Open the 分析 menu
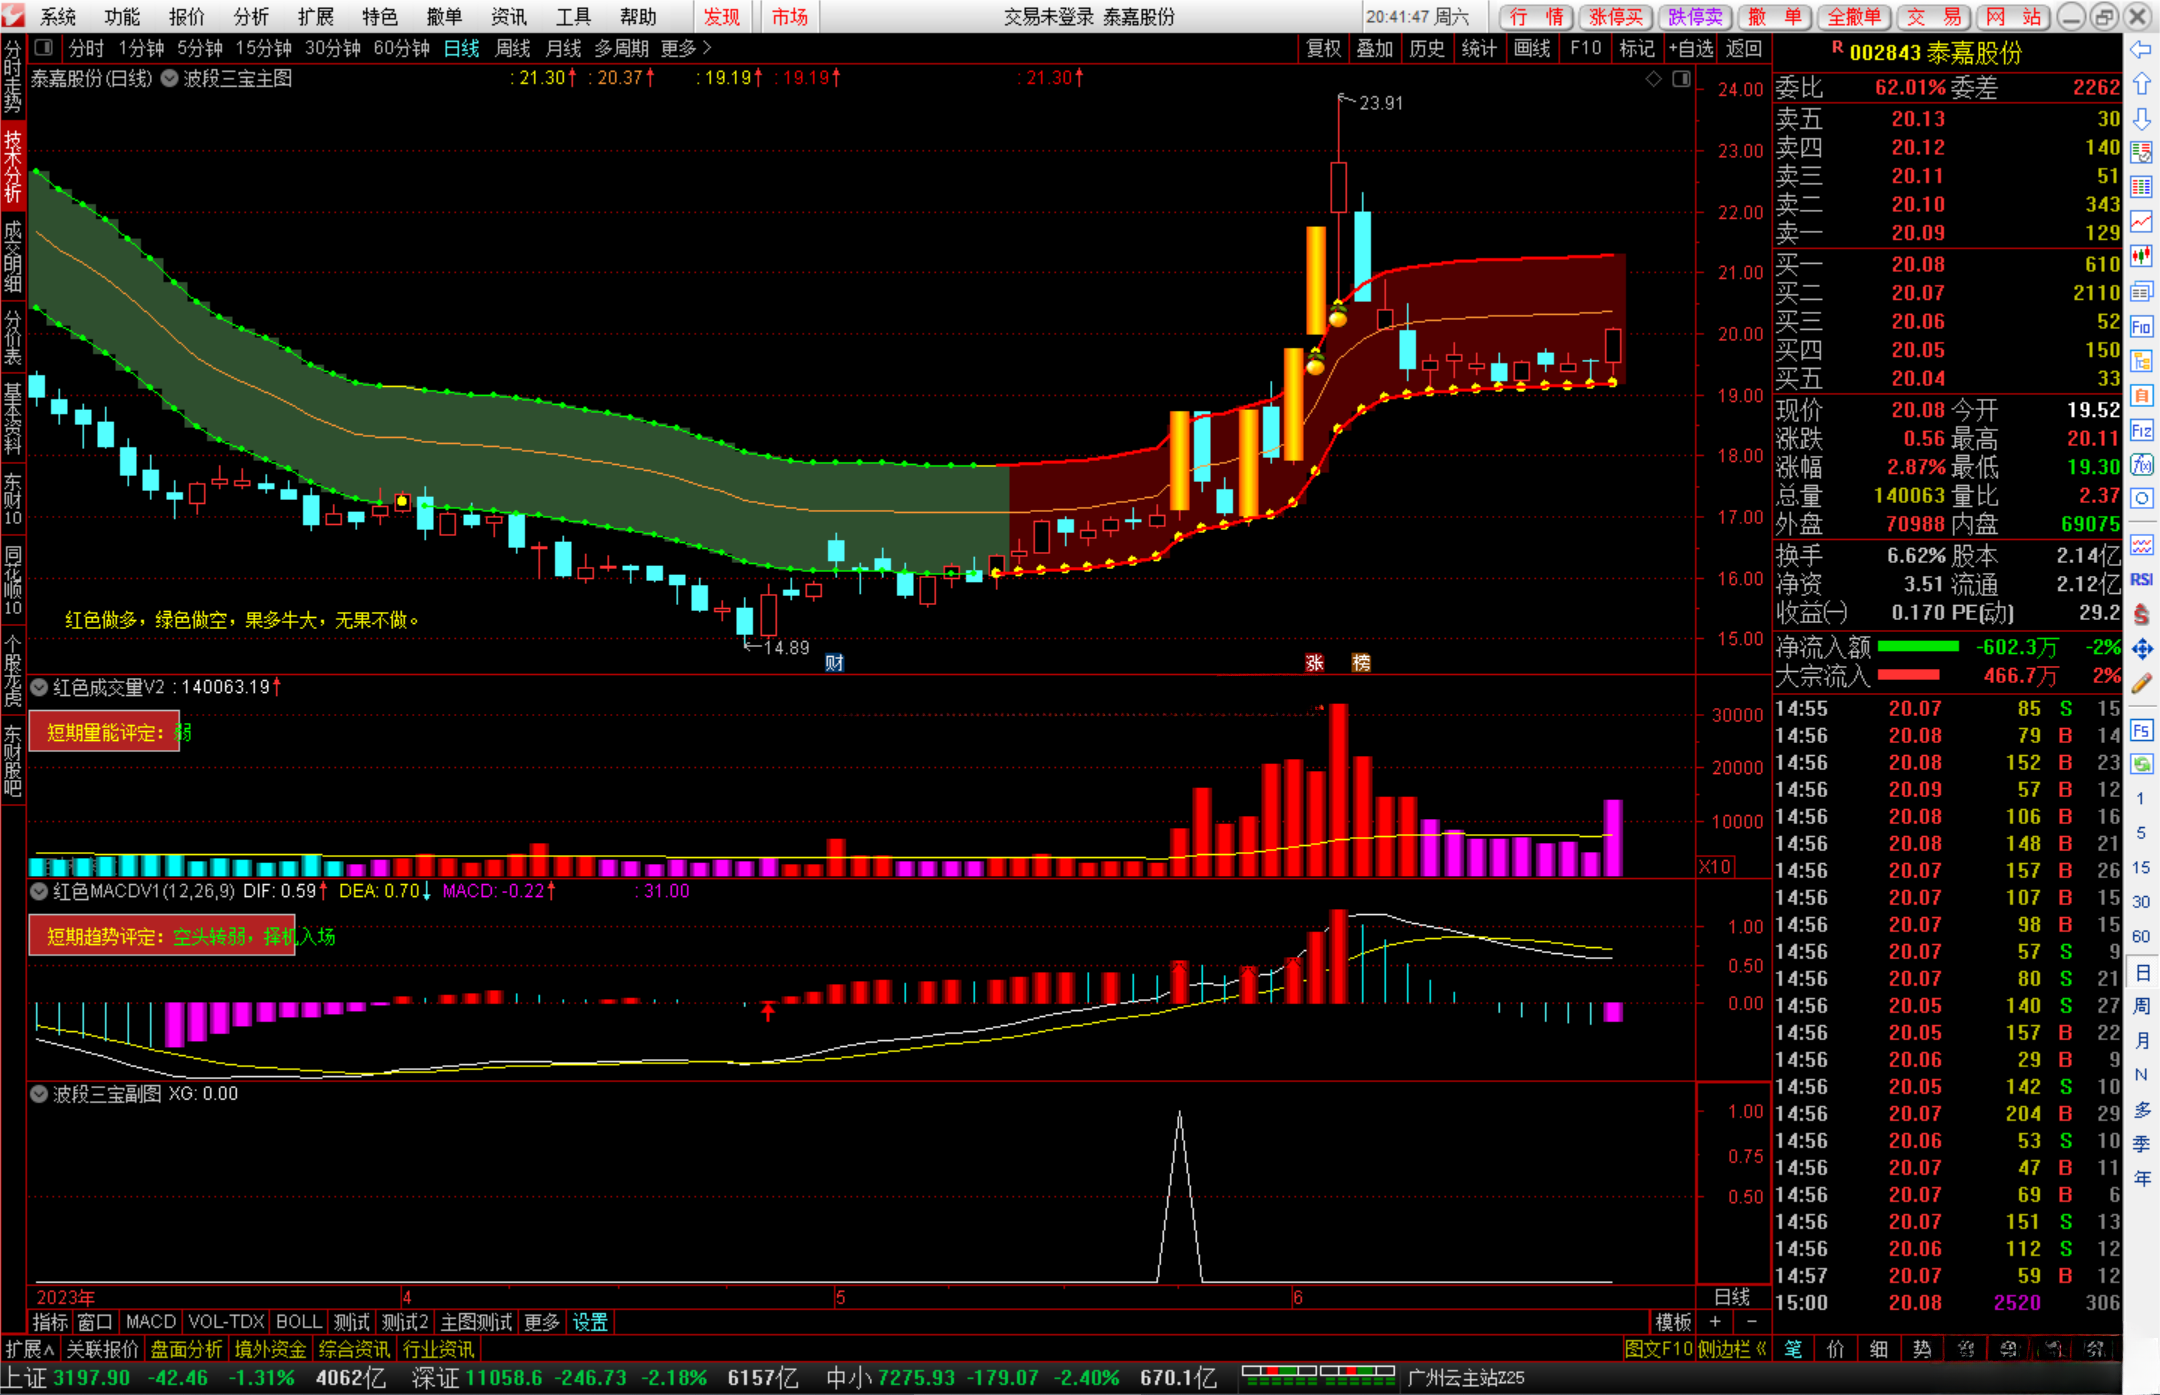This screenshot has width=2160, height=1395. tap(251, 17)
